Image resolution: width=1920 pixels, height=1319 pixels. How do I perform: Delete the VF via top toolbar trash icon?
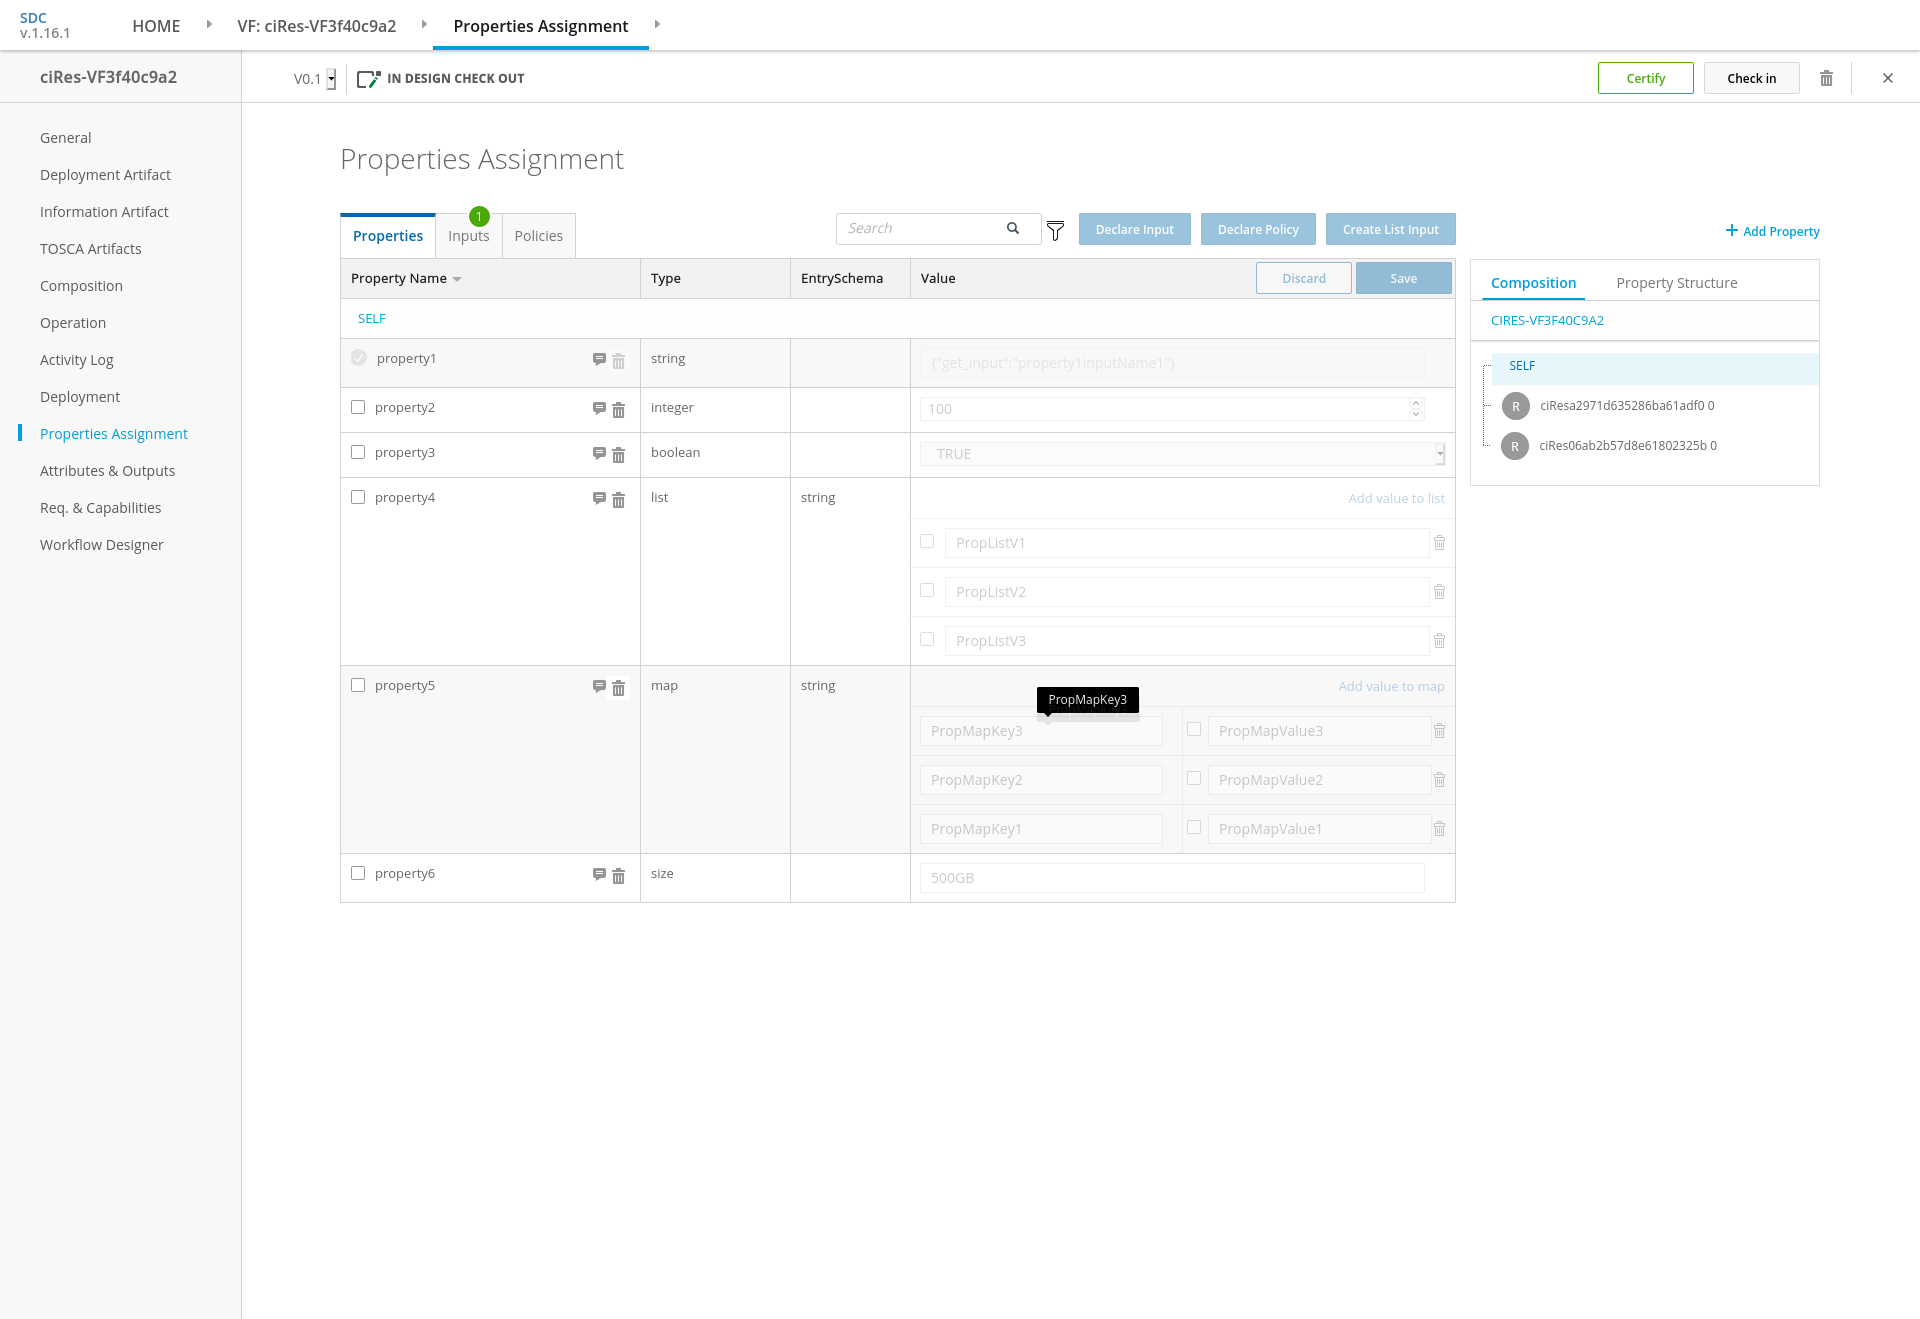[1826, 78]
